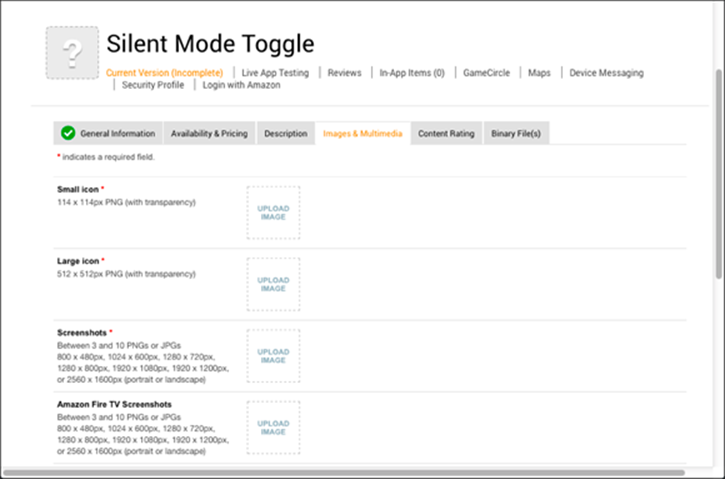Switch to General Information tab
725x479 pixels.
point(108,133)
